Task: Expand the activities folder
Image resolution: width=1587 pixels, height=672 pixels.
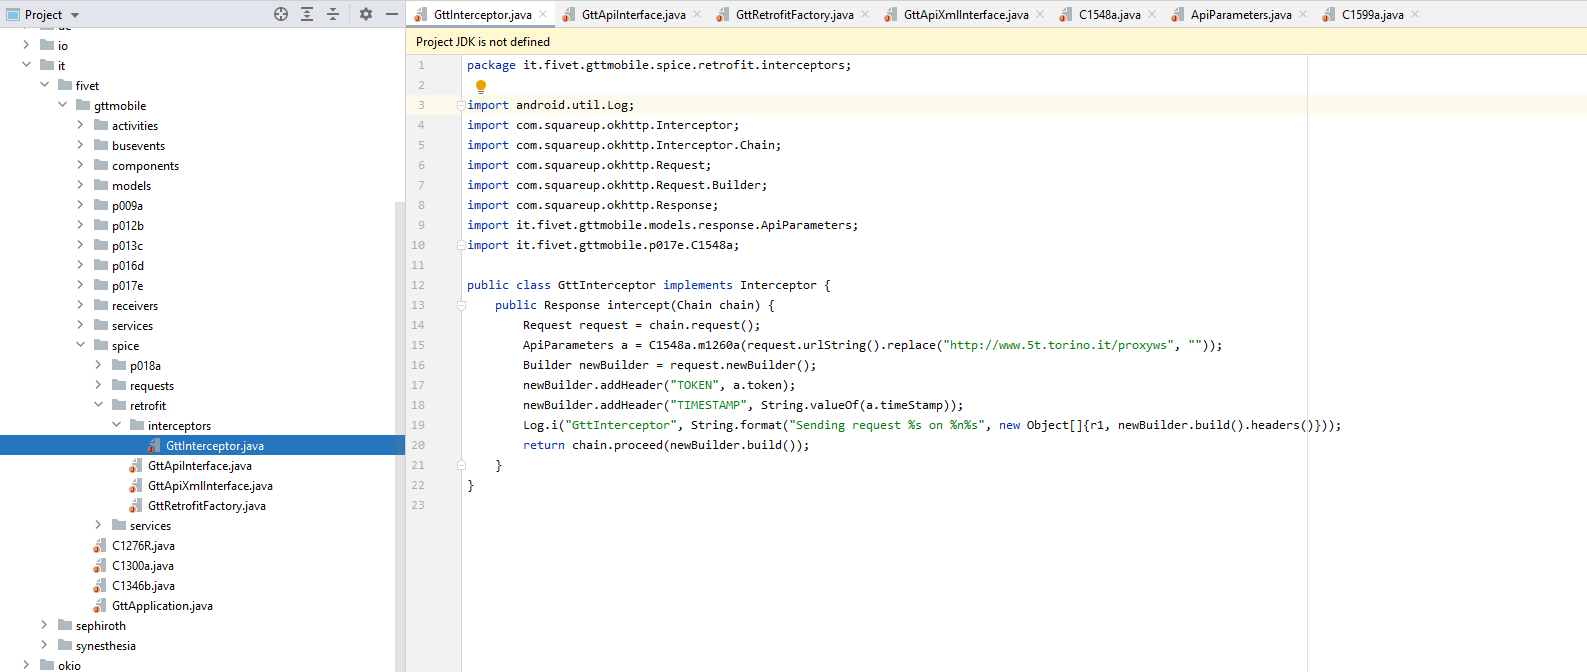Action: (x=80, y=125)
